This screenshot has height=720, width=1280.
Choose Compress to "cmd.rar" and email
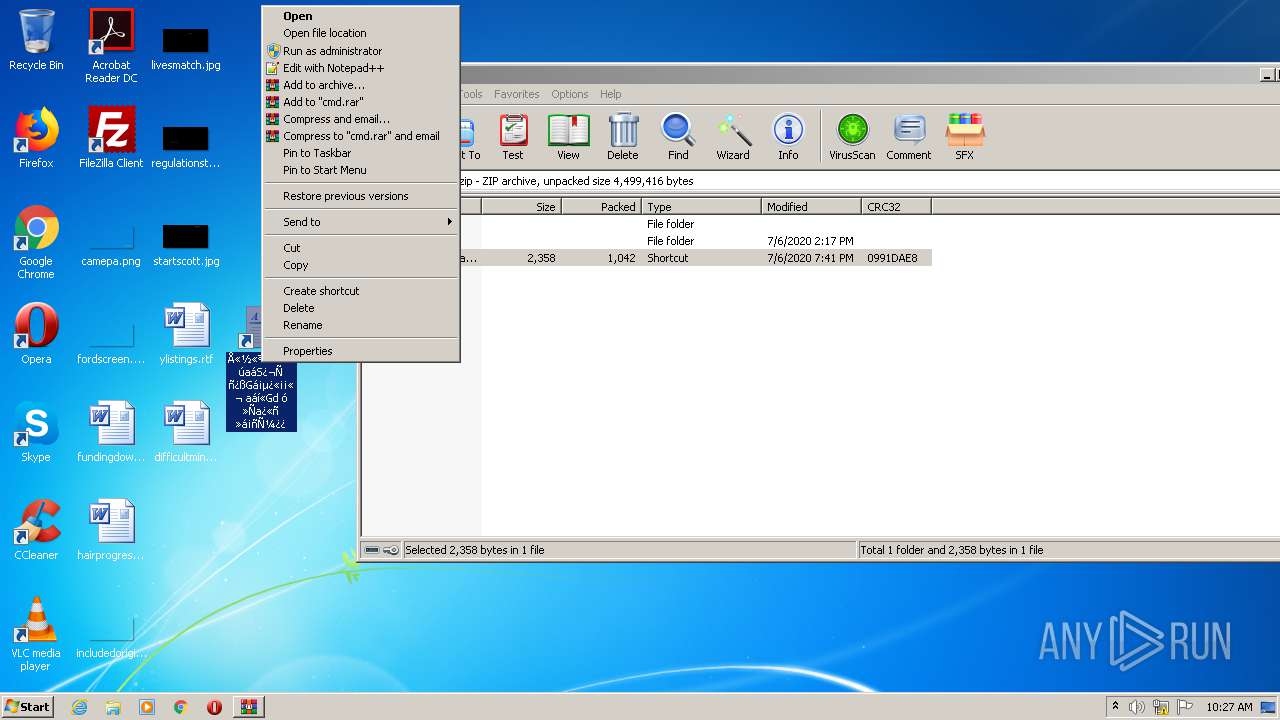(x=360, y=136)
